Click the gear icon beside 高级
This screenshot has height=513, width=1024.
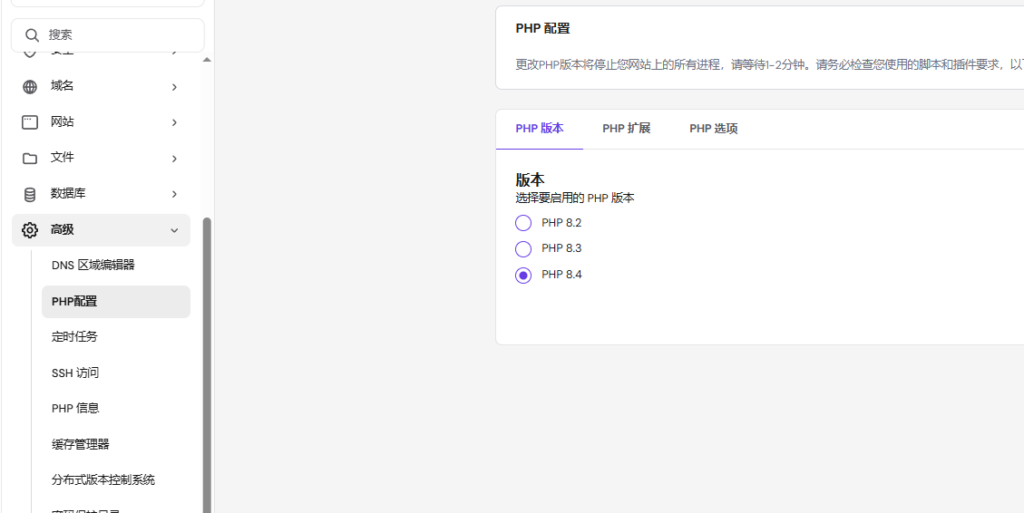(x=30, y=230)
